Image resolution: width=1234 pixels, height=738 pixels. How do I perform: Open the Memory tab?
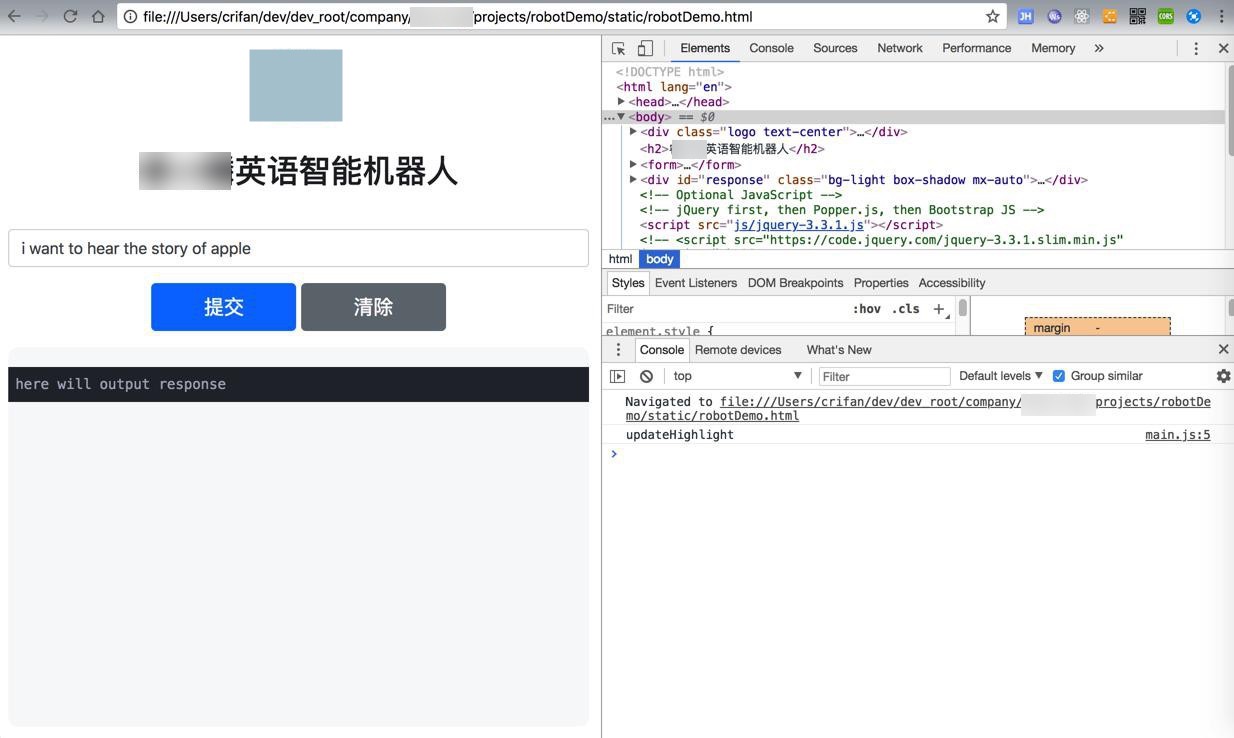pos(1053,48)
